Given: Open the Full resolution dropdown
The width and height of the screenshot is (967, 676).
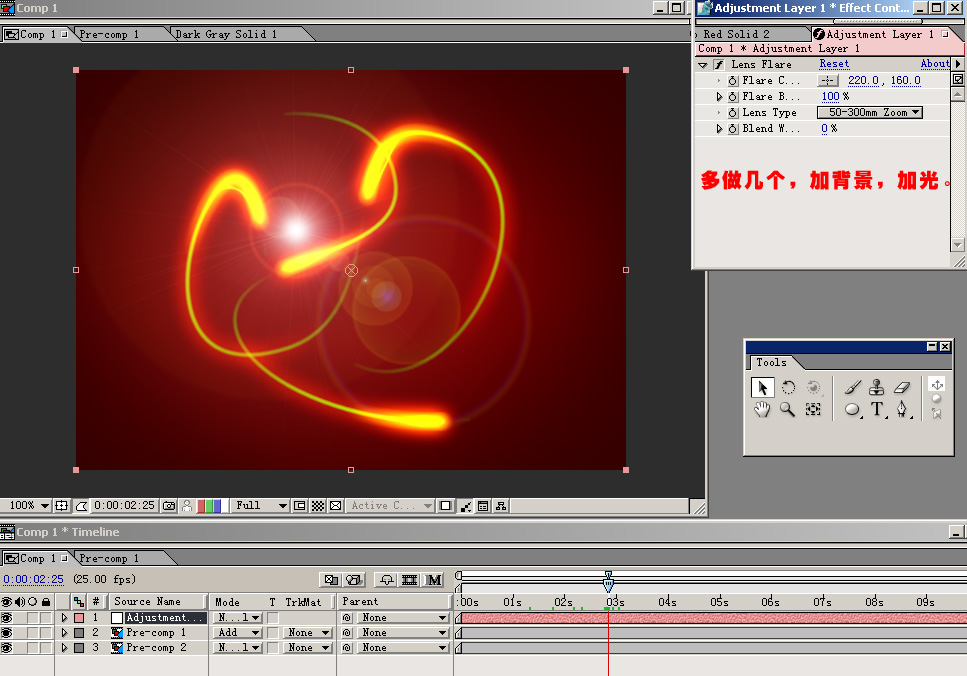Looking at the screenshot, I should (260, 506).
